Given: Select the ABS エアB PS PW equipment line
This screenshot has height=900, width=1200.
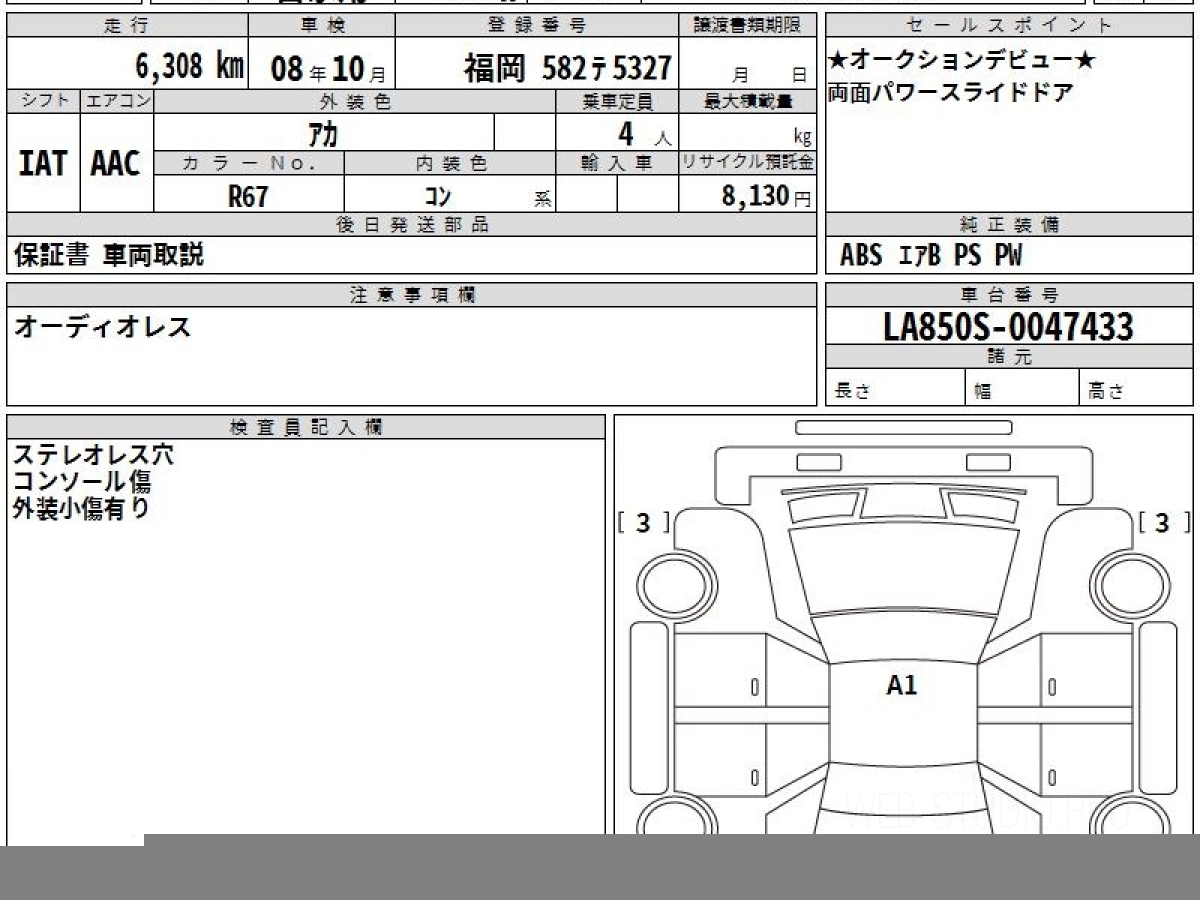Looking at the screenshot, I should click(x=931, y=256).
